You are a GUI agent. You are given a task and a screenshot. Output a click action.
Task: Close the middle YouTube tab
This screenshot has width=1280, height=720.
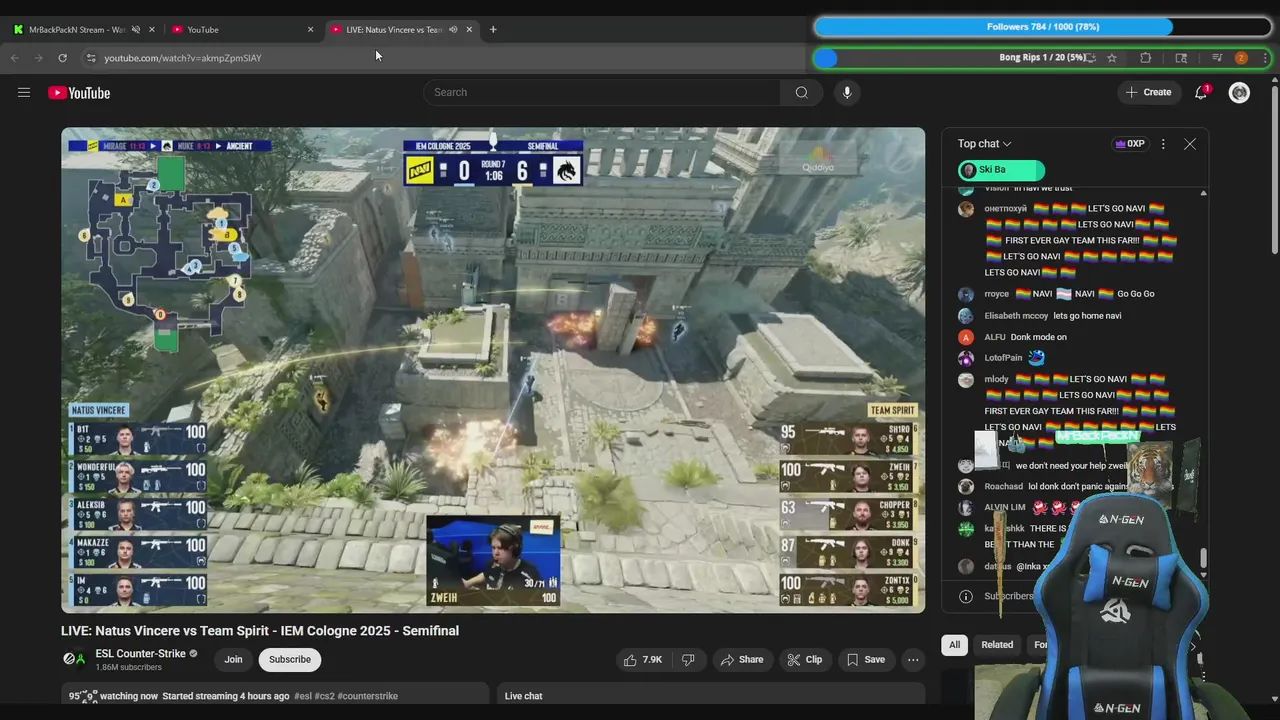310,29
